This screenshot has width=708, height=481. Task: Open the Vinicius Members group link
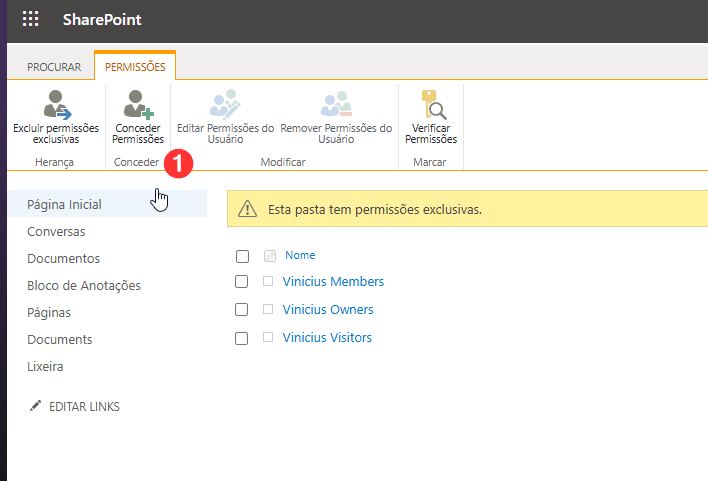333,282
